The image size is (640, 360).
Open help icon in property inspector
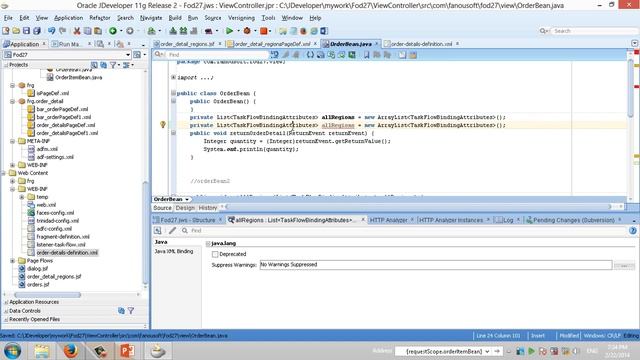tap(633, 231)
